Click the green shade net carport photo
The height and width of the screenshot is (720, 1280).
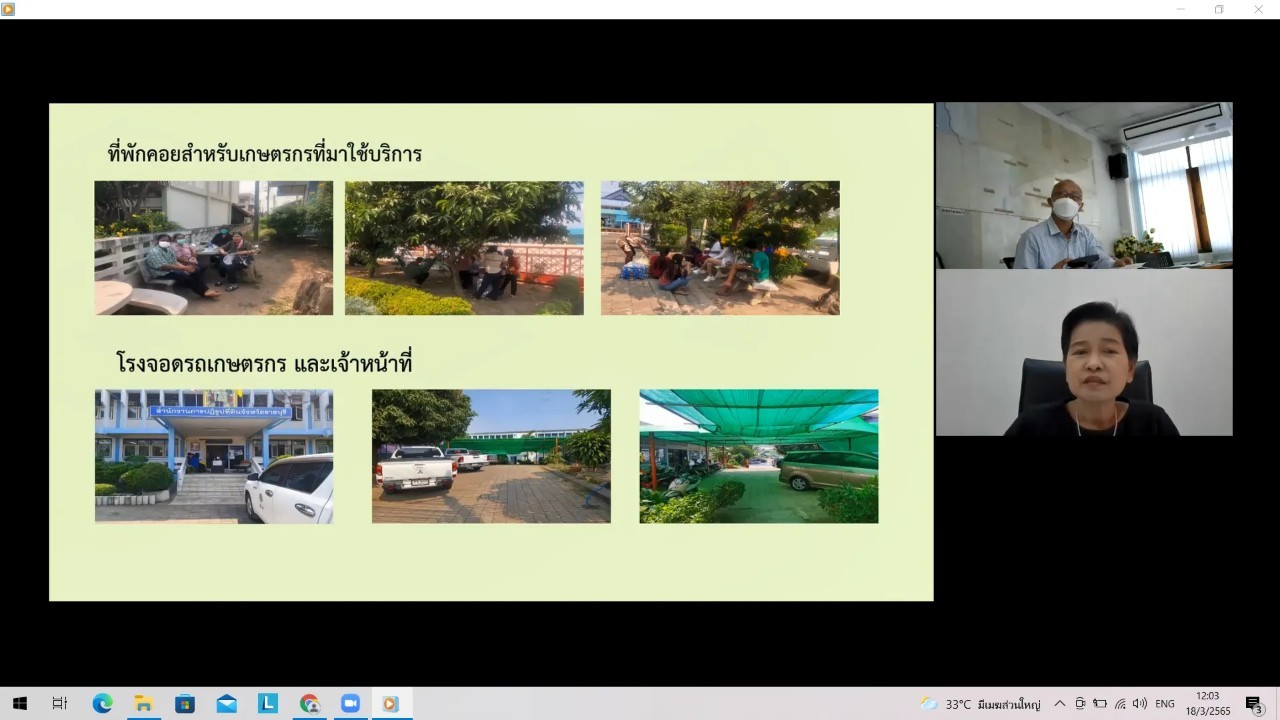click(759, 456)
